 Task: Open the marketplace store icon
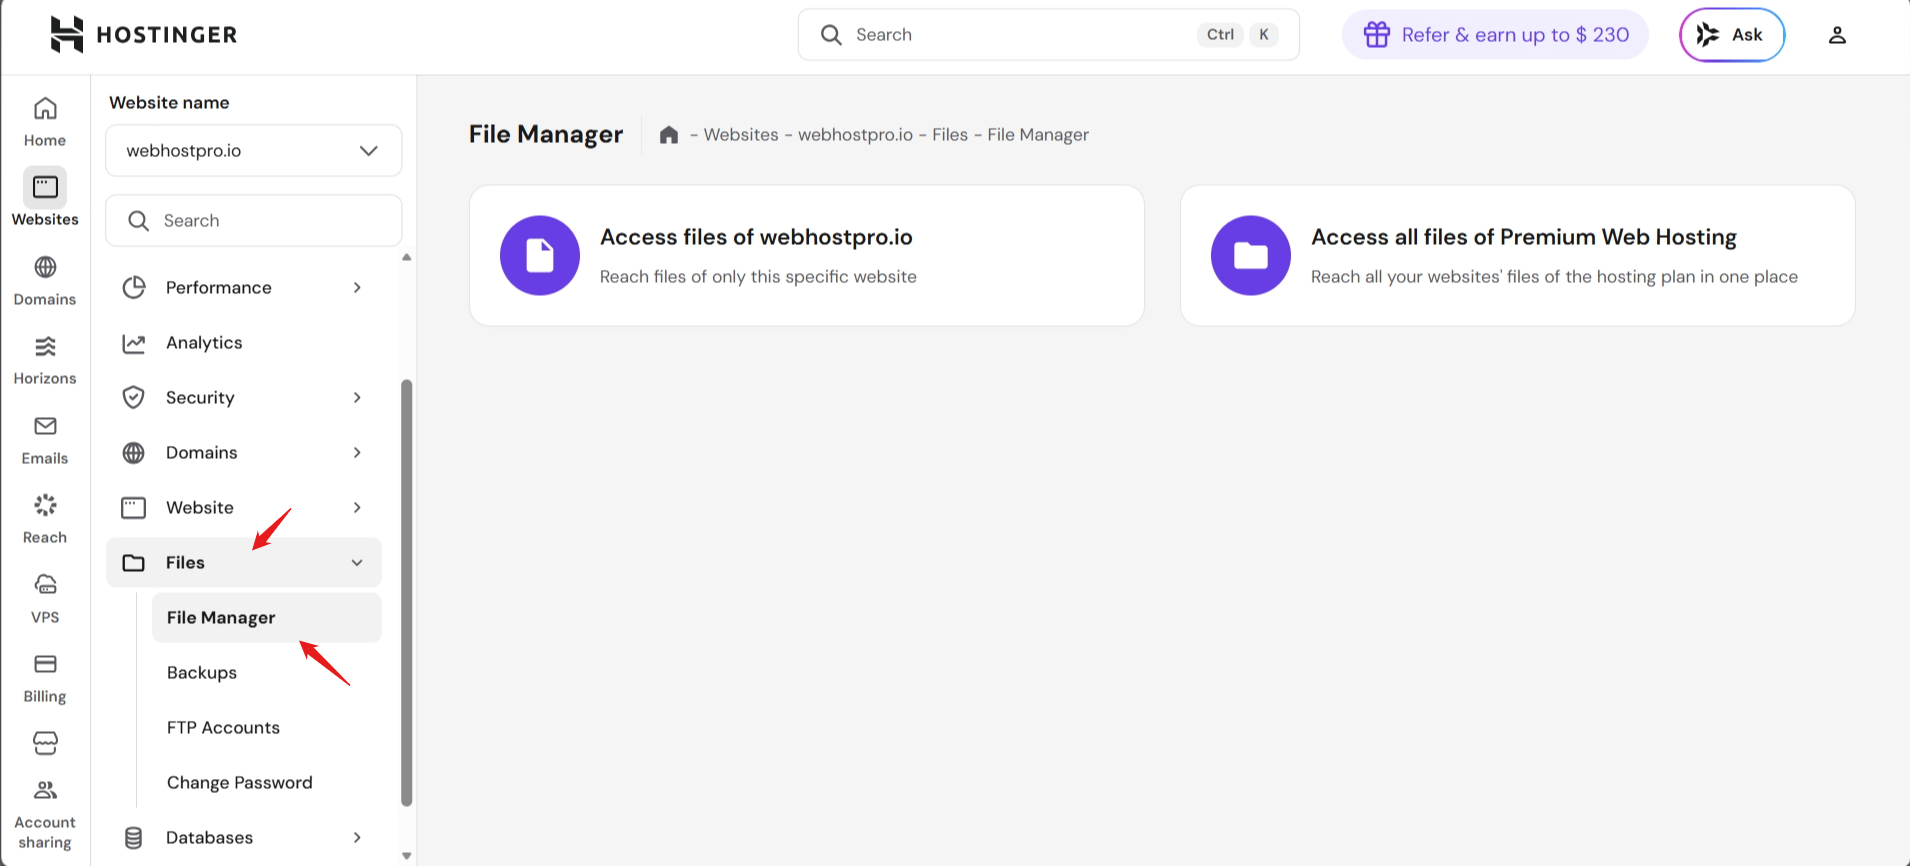click(x=45, y=743)
